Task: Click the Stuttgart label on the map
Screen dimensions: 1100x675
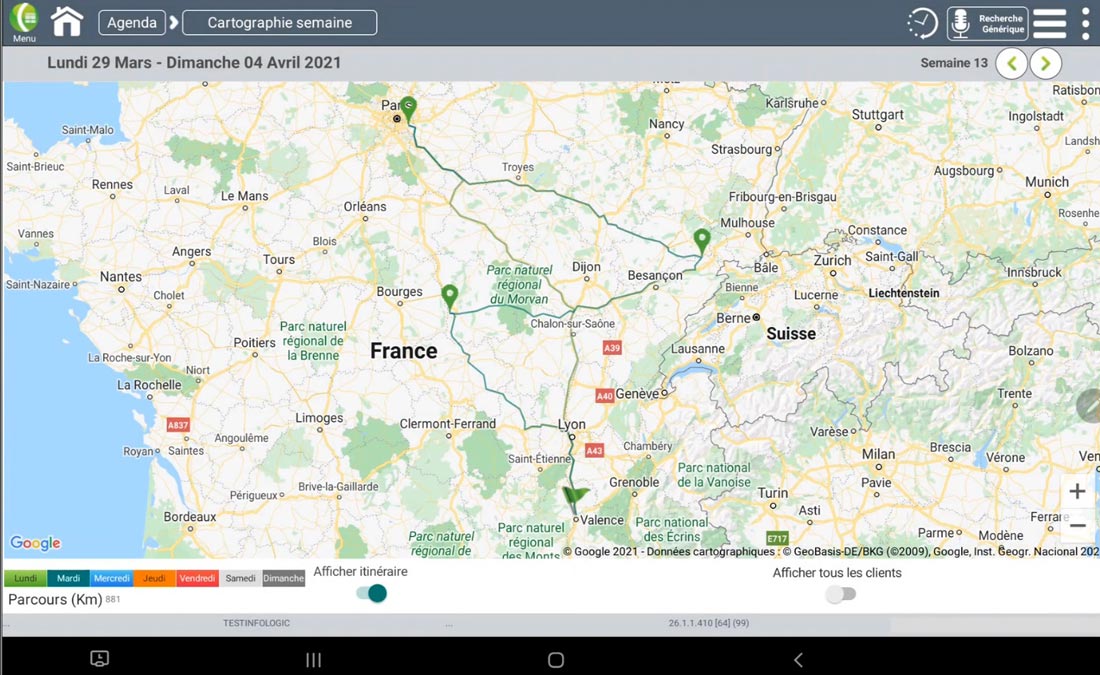Action: pyautogui.click(x=878, y=114)
